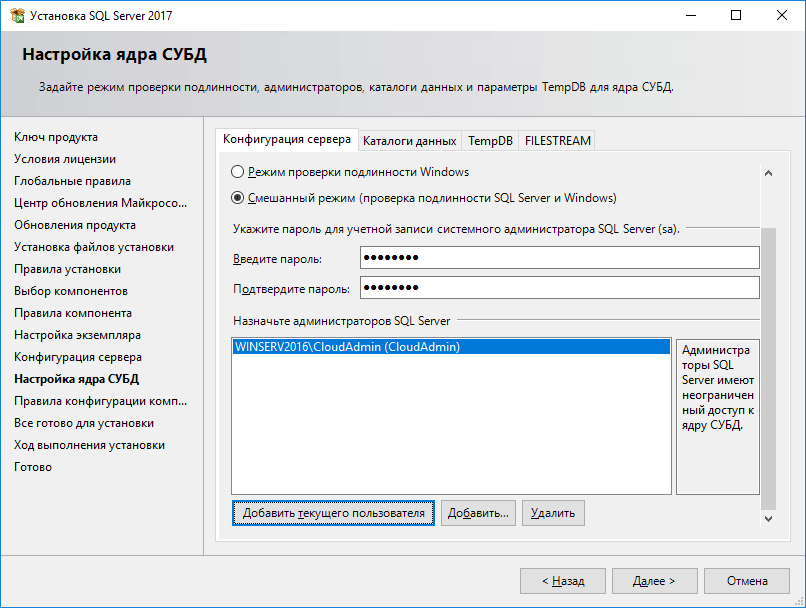Image resolution: width=806 pixels, height=608 pixels.
Task: Open the FILESTREAM tab
Action: (x=557, y=141)
